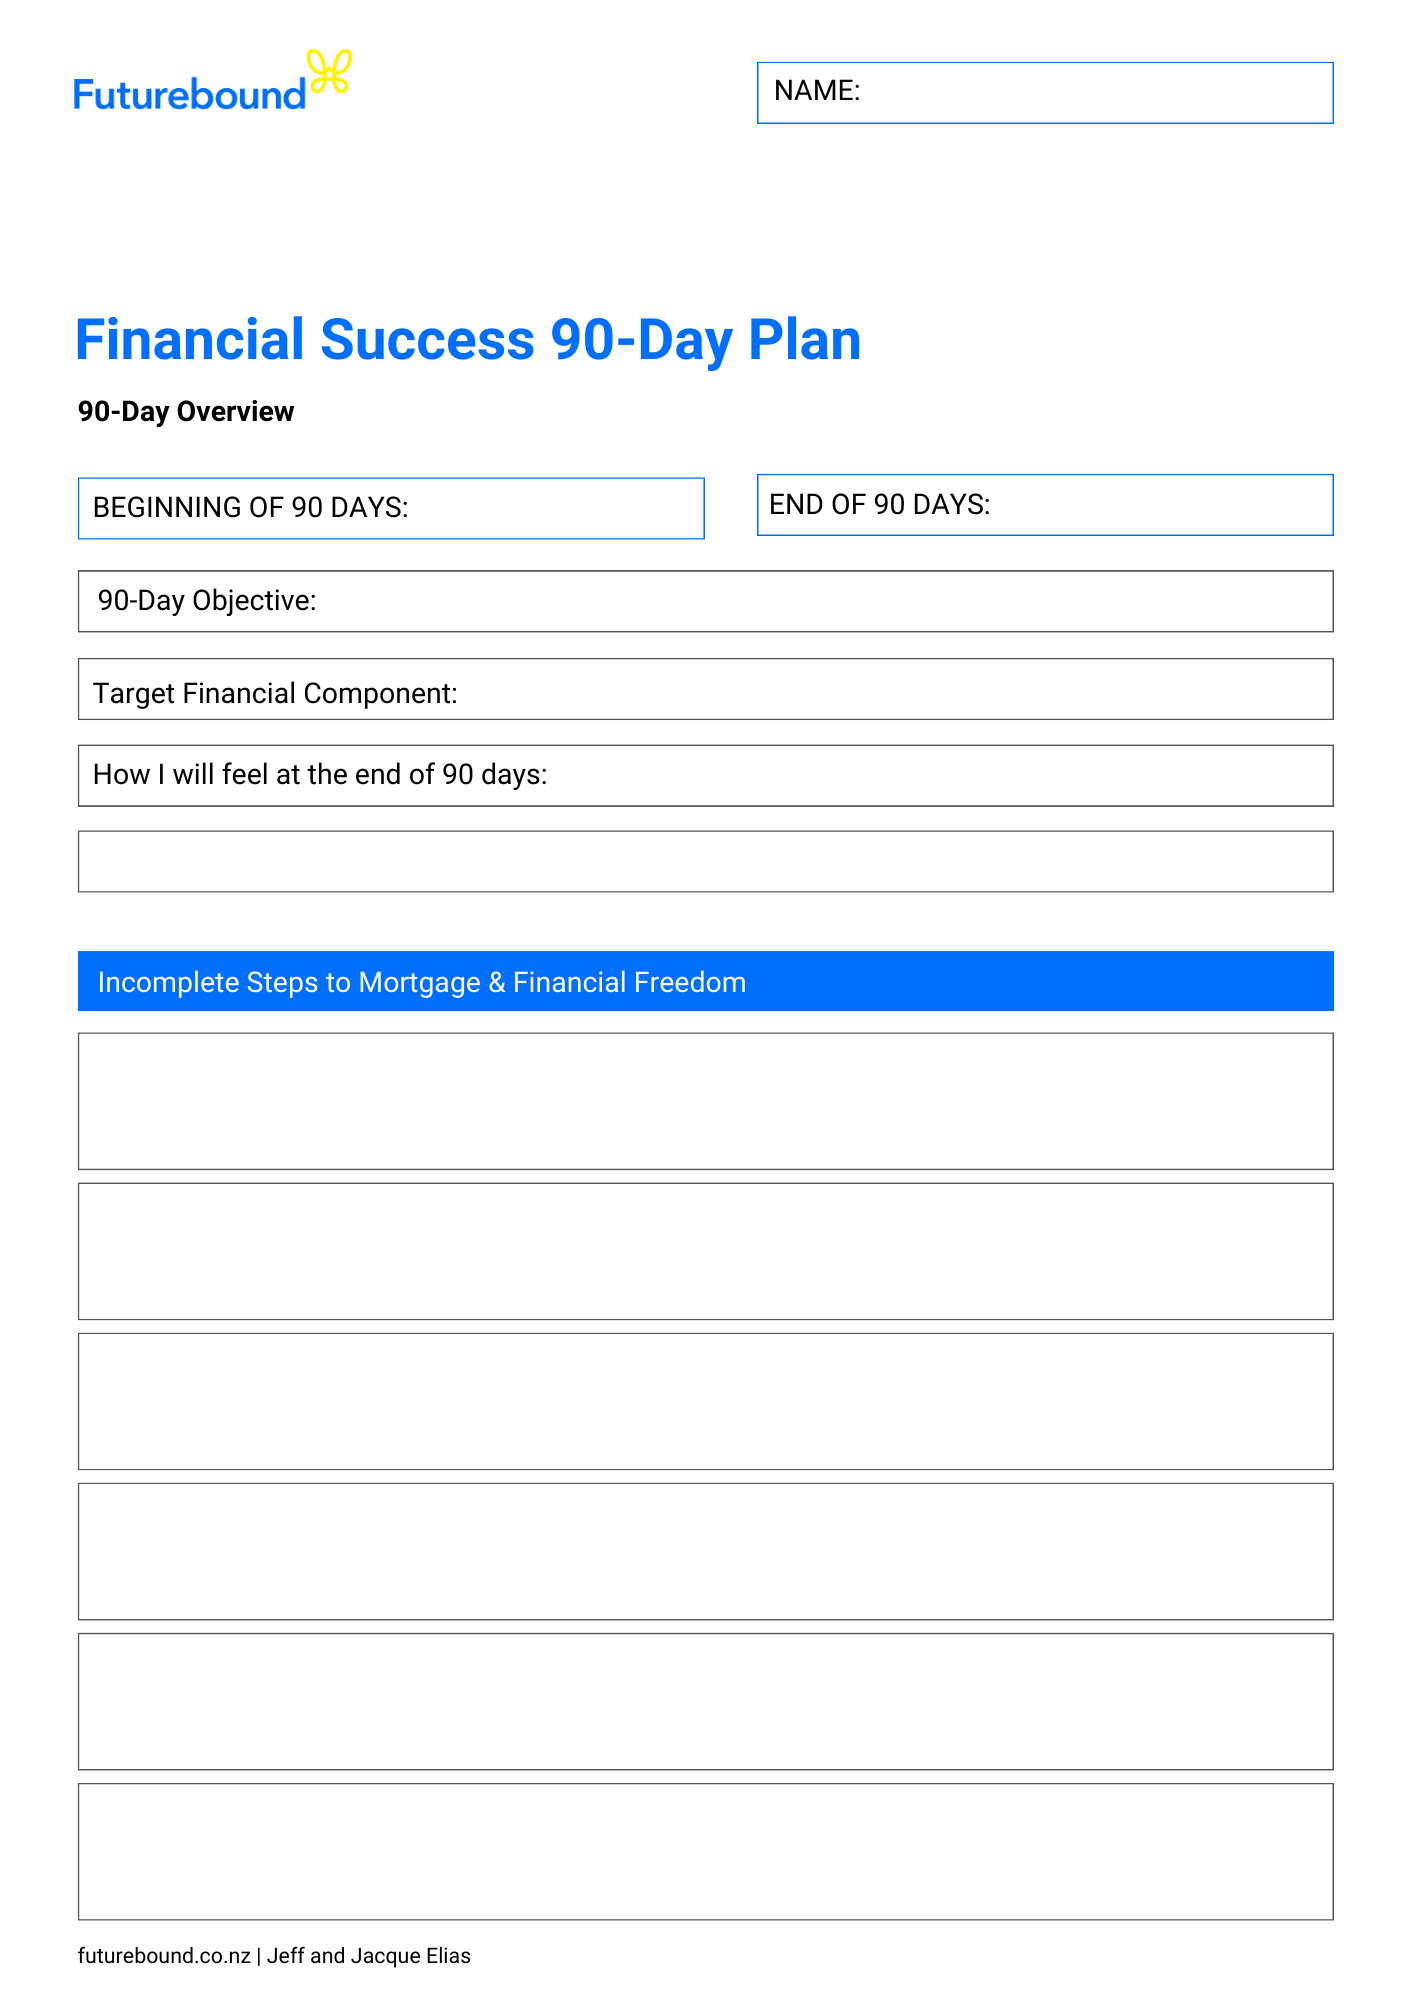This screenshot has height=2000, width=1414.
Task: Select the last Incomplete Steps box
Action: pos(705,1851)
